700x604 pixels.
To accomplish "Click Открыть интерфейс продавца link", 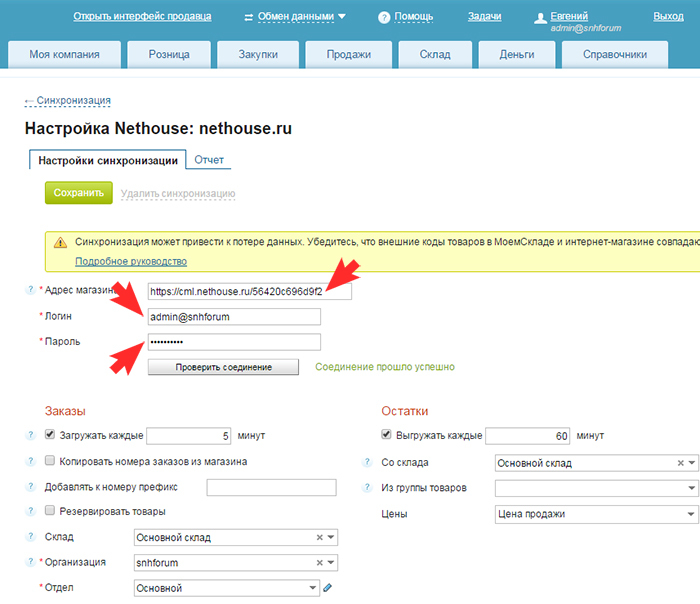I will pos(142,17).
